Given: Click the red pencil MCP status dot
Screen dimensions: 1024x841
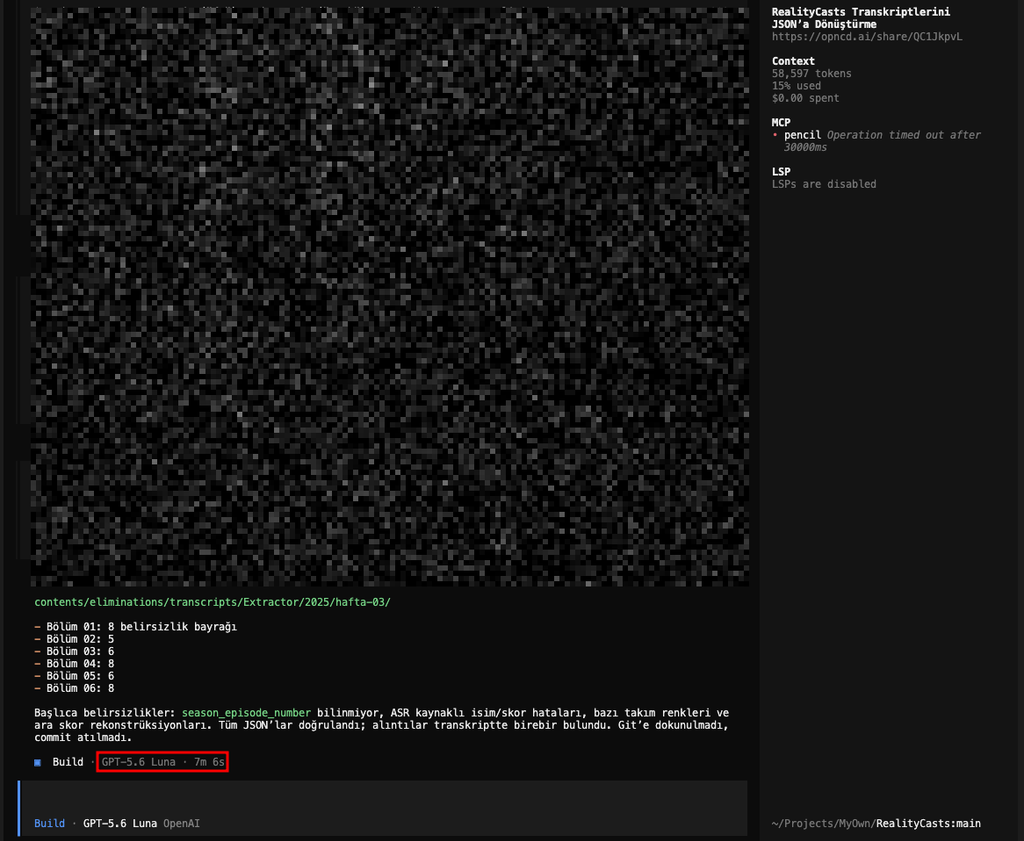Looking at the screenshot, I should coord(775,135).
